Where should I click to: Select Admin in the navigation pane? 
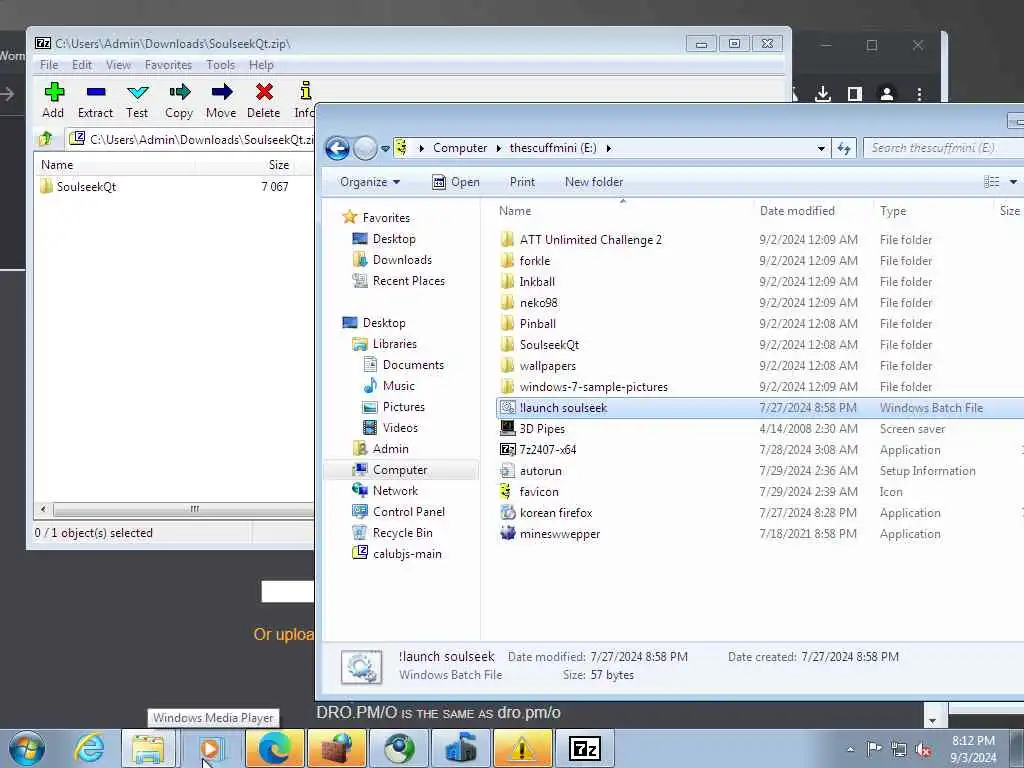[x=390, y=449]
